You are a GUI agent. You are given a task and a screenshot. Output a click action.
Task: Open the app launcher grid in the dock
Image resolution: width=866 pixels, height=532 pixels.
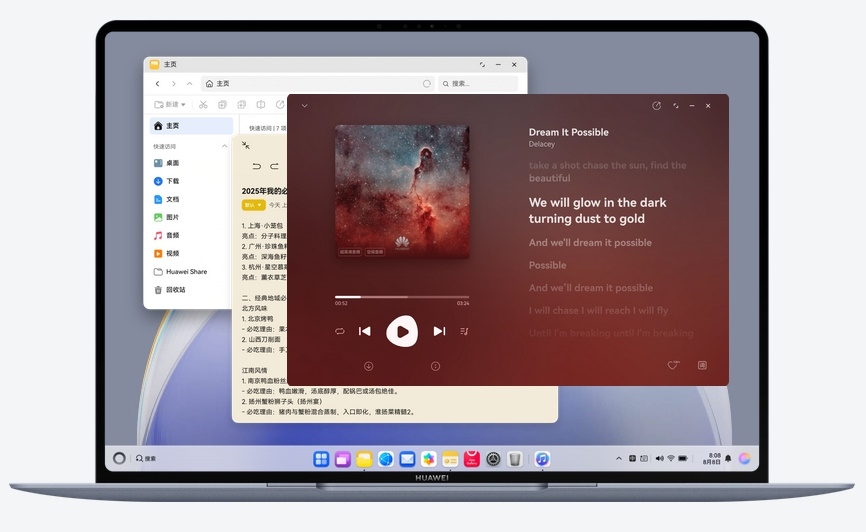[321, 459]
